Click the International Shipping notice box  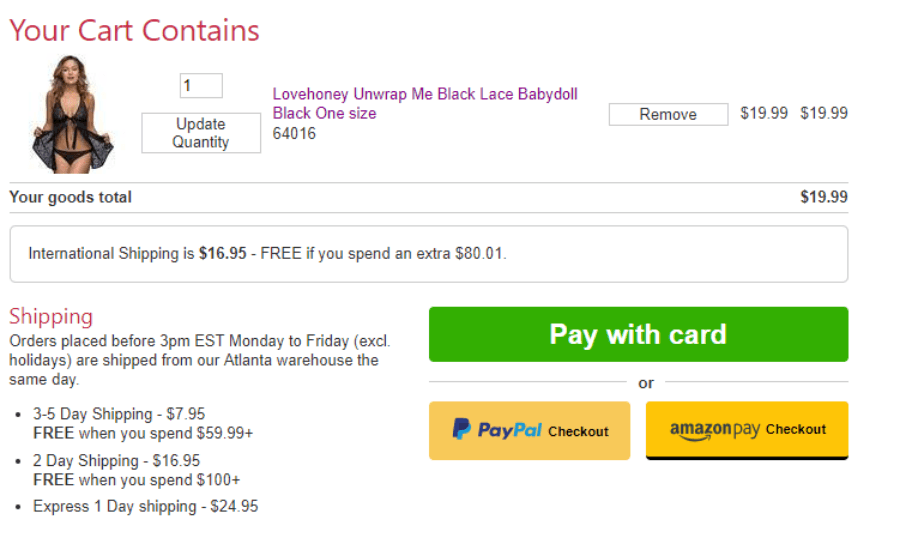(428, 254)
